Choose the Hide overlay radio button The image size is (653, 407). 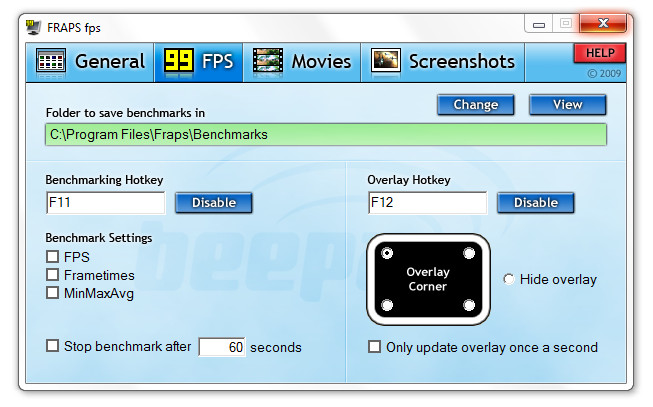[x=508, y=279]
